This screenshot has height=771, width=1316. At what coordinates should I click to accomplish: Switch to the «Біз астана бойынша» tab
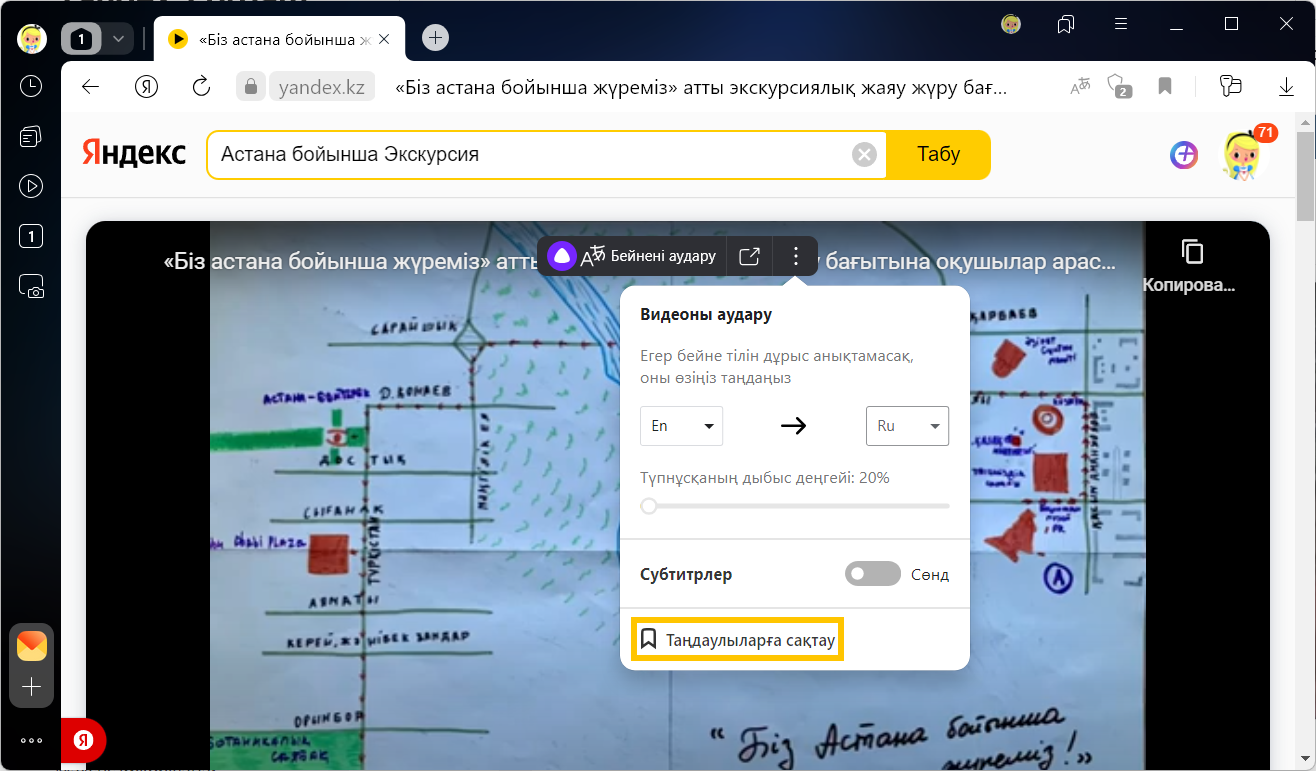click(x=278, y=39)
